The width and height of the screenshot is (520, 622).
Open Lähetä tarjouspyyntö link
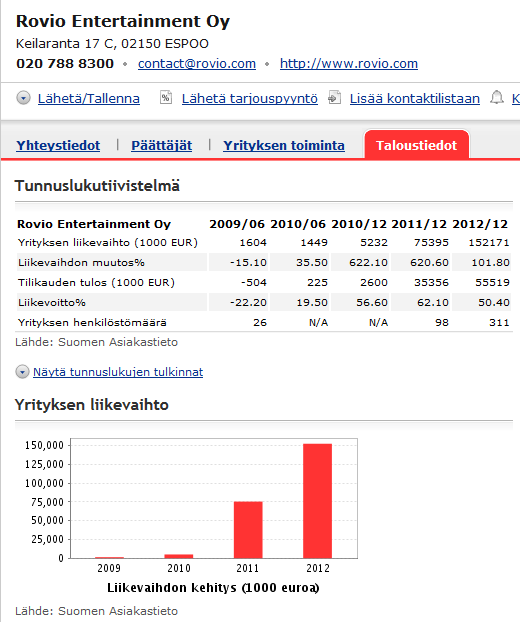249,99
